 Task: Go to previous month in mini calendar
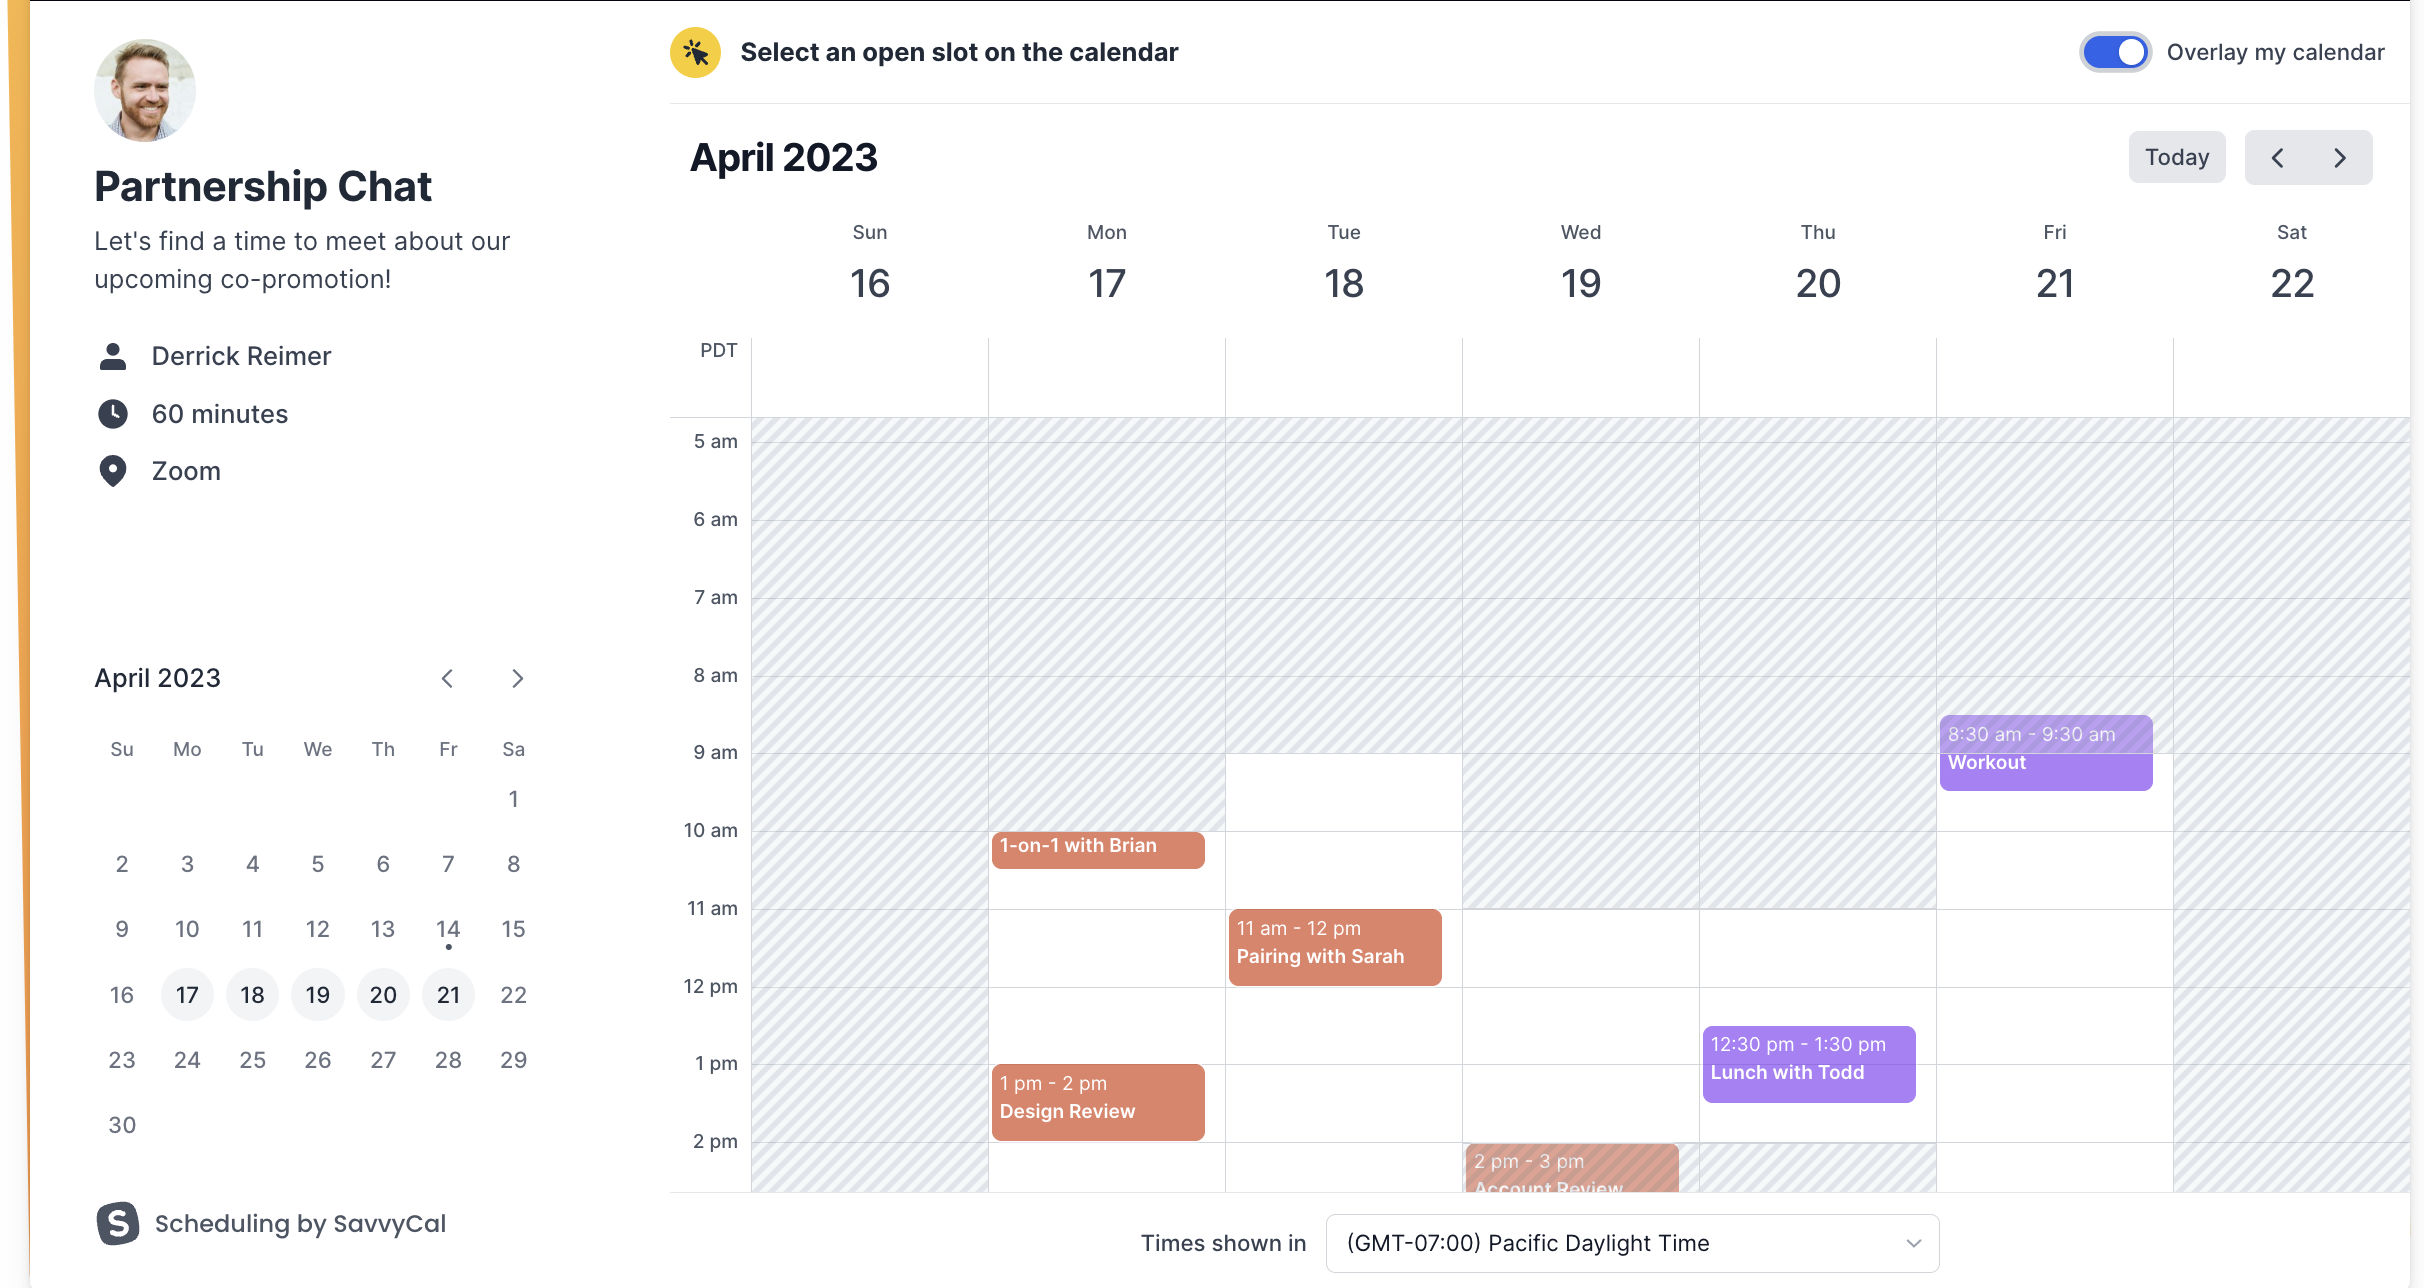(x=447, y=678)
